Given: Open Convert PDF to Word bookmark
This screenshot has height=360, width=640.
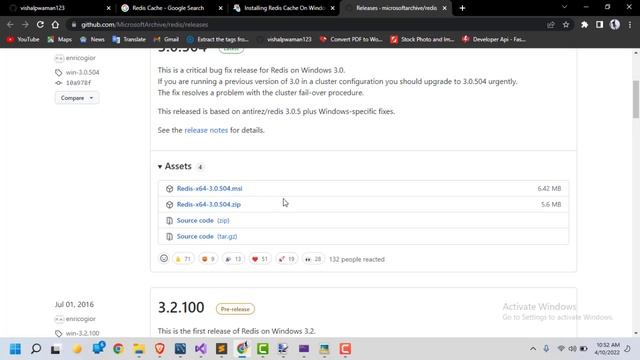Looking at the screenshot, I should tap(351, 39).
